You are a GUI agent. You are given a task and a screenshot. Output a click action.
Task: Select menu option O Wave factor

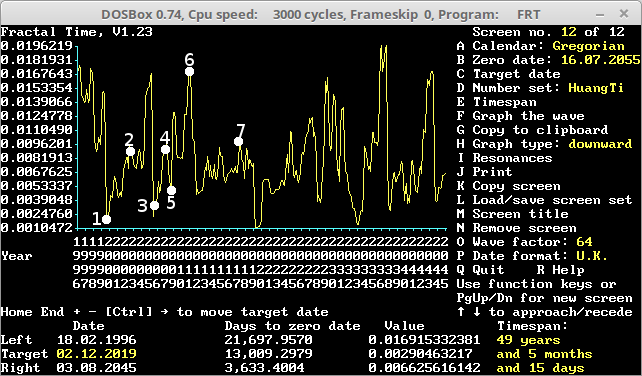tap(524, 242)
